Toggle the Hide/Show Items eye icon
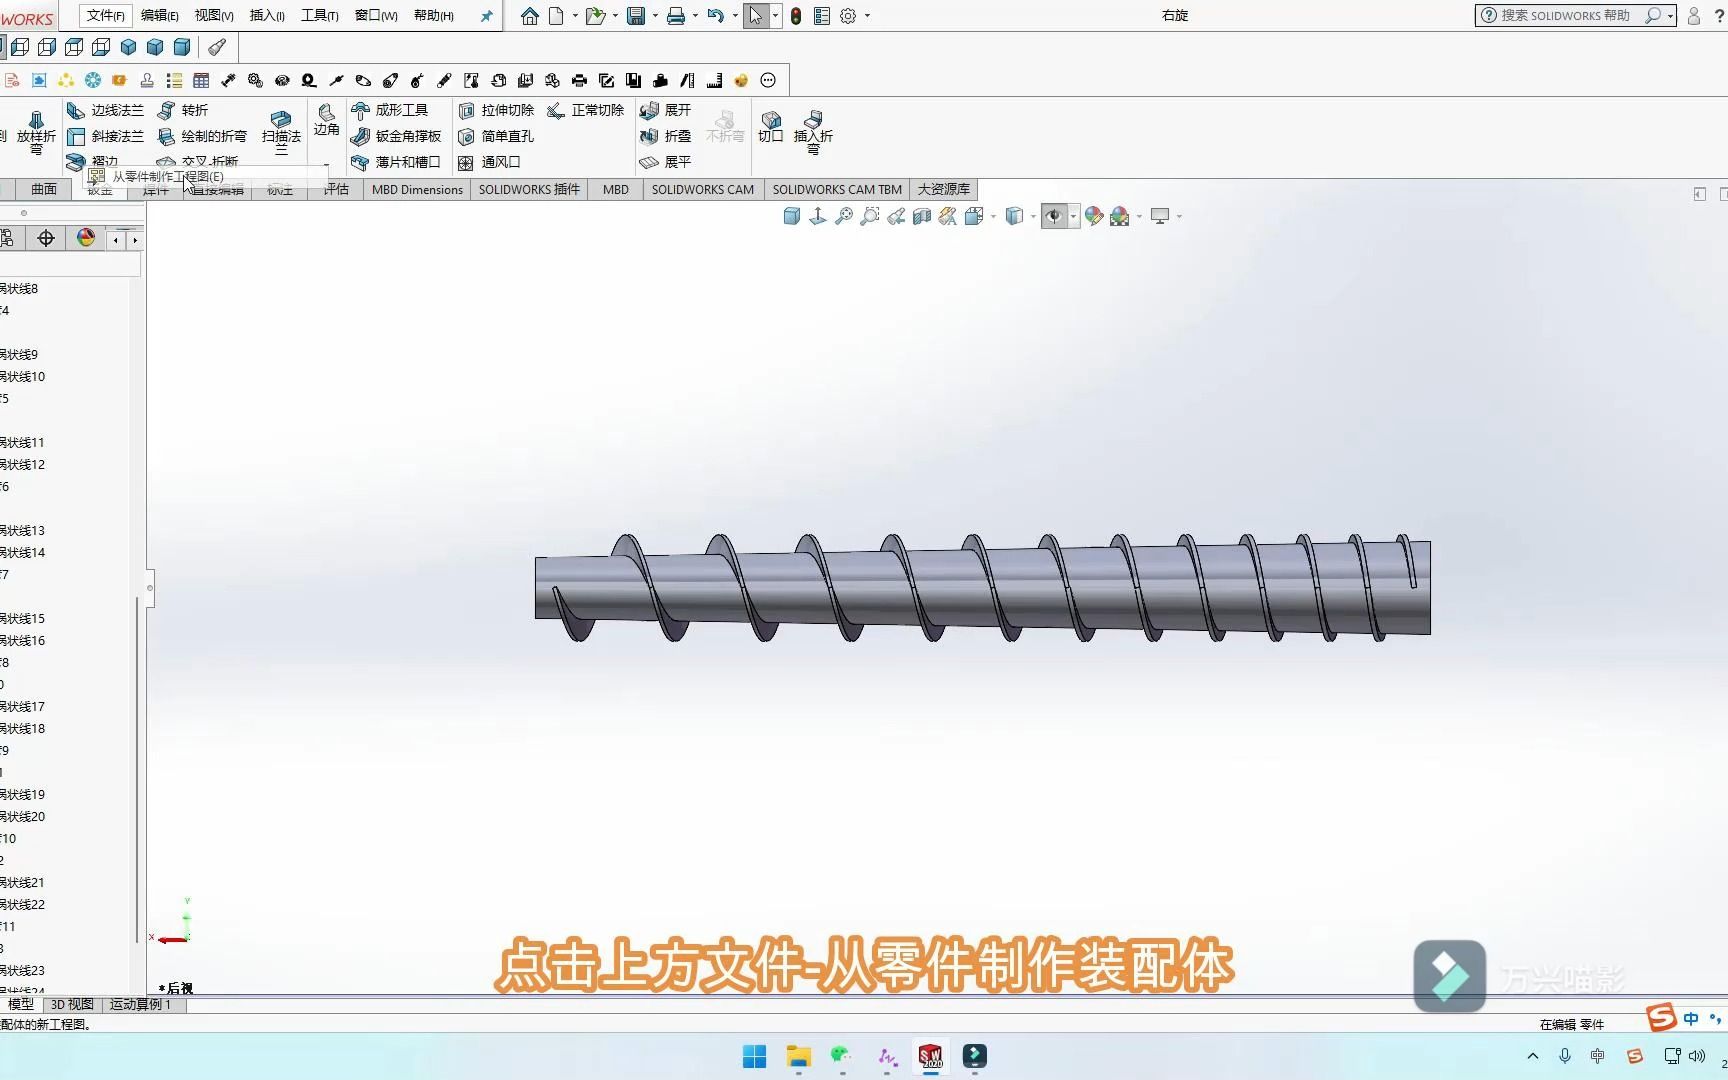The height and width of the screenshot is (1080, 1728). tap(1053, 216)
